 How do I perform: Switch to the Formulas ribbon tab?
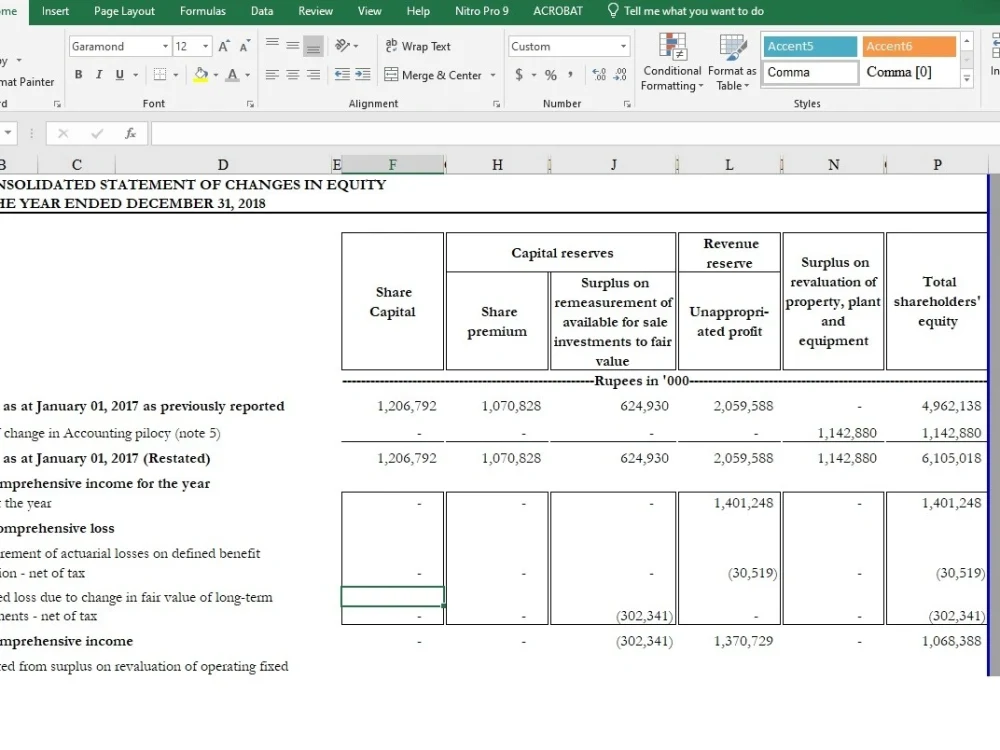(203, 11)
